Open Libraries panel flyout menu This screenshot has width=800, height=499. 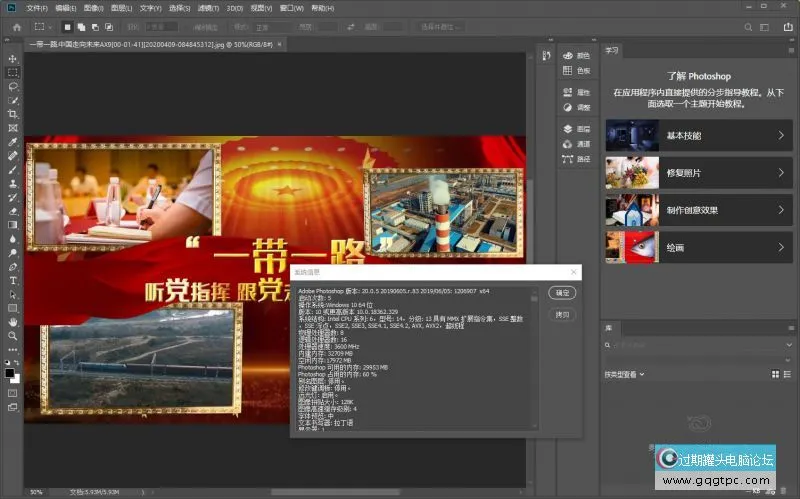point(791,328)
